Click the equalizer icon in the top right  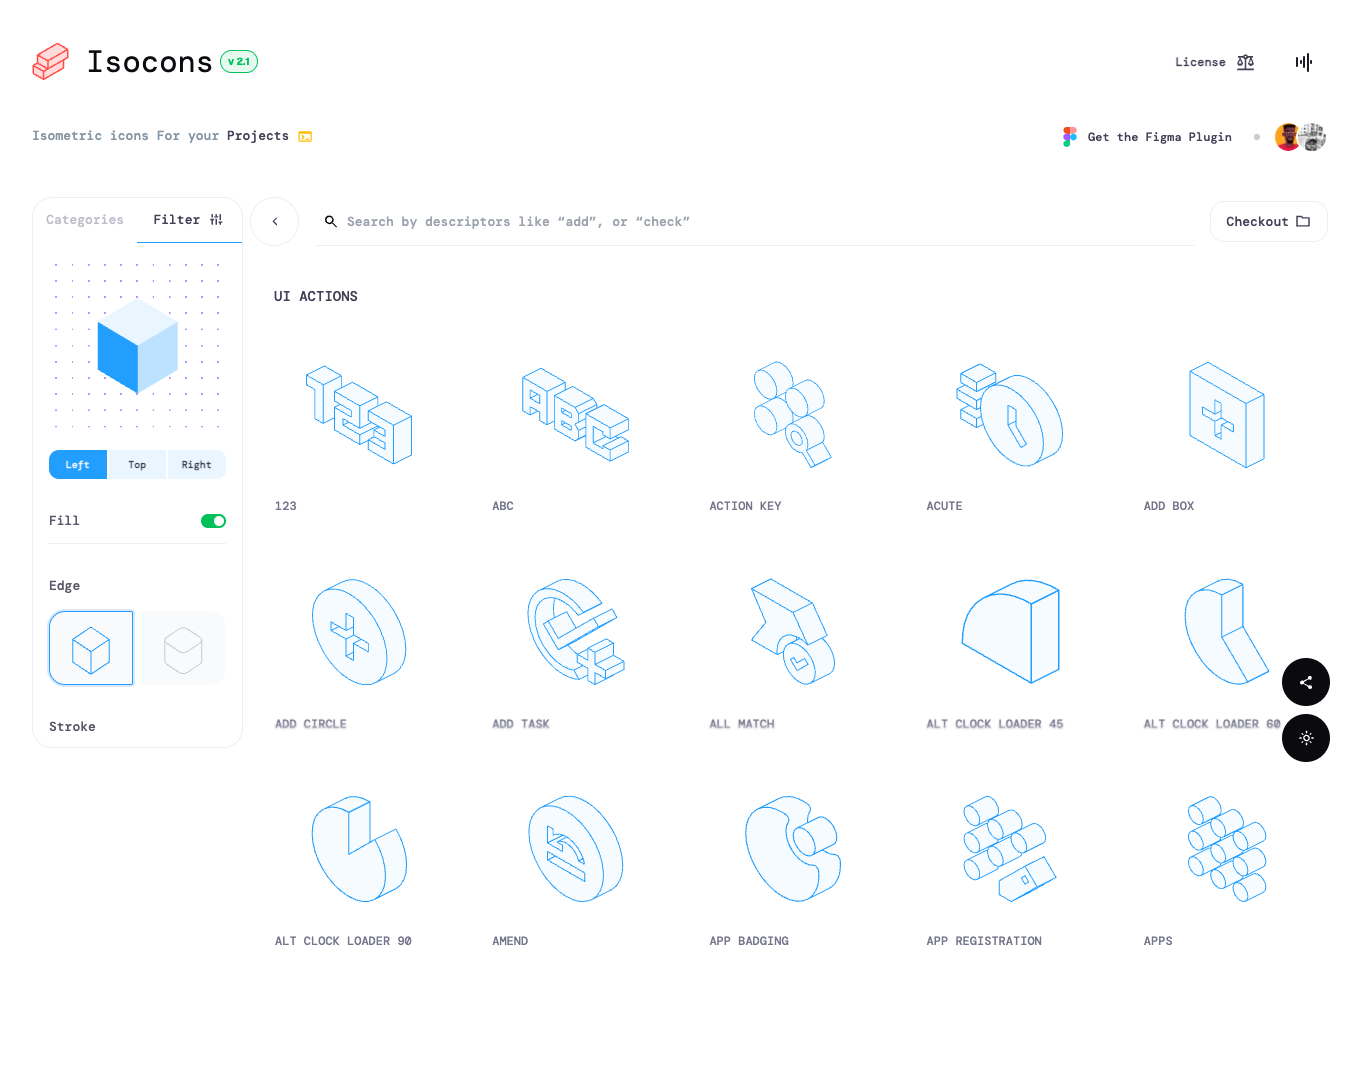coord(1304,62)
